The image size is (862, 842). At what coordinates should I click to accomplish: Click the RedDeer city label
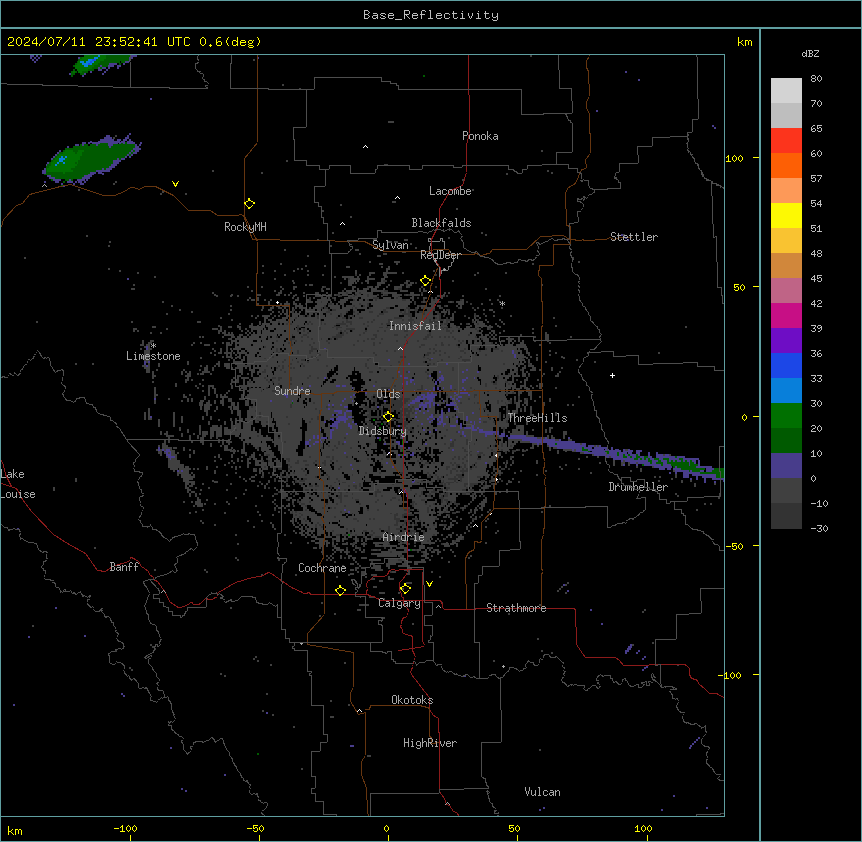tap(440, 255)
